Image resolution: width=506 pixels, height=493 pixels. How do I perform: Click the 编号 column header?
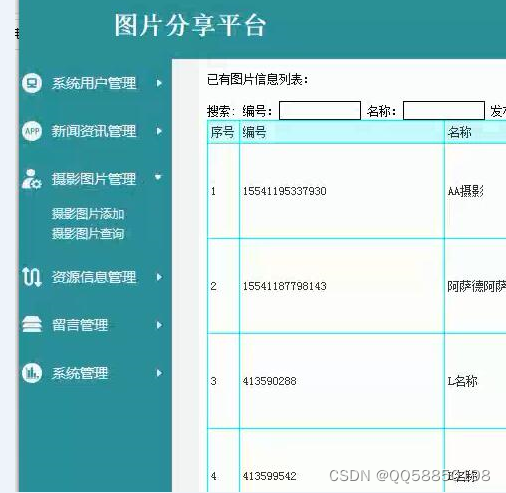click(342, 132)
